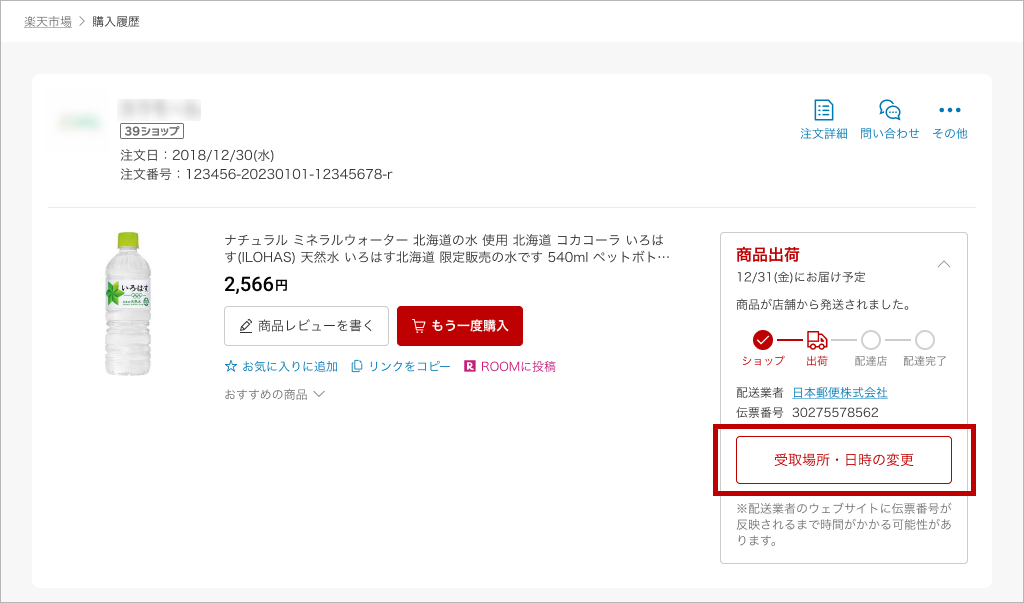Click the star icon for お気に入りに追加
Image resolution: width=1024 pixels, height=603 pixels.
pyautogui.click(x=231, y=367)
